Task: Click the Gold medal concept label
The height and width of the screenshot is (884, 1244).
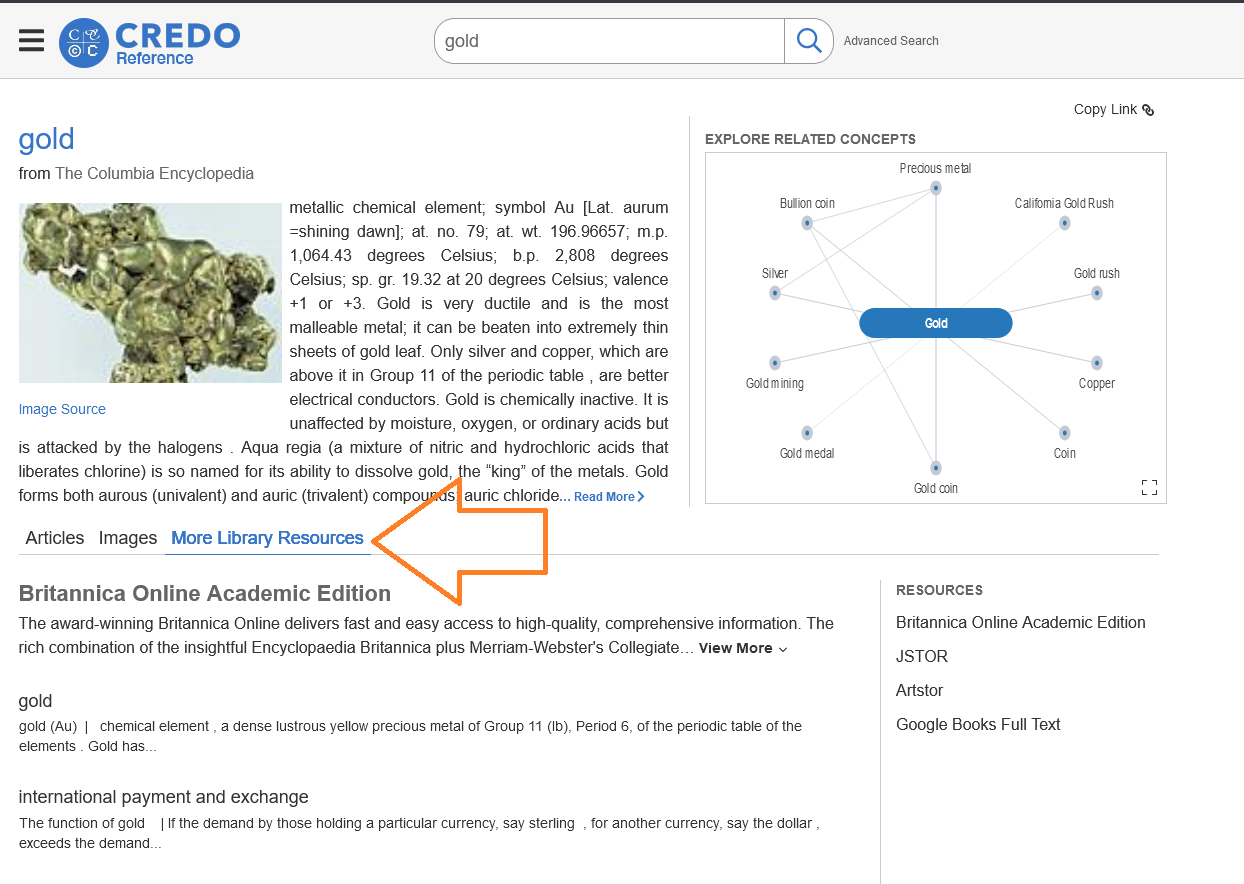Action: (807, 453)
